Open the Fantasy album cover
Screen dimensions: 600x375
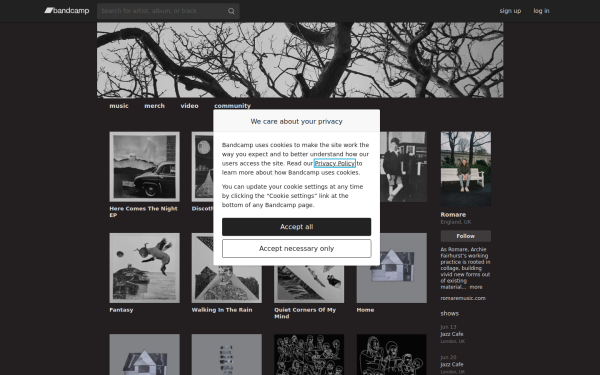pos(144,268)
